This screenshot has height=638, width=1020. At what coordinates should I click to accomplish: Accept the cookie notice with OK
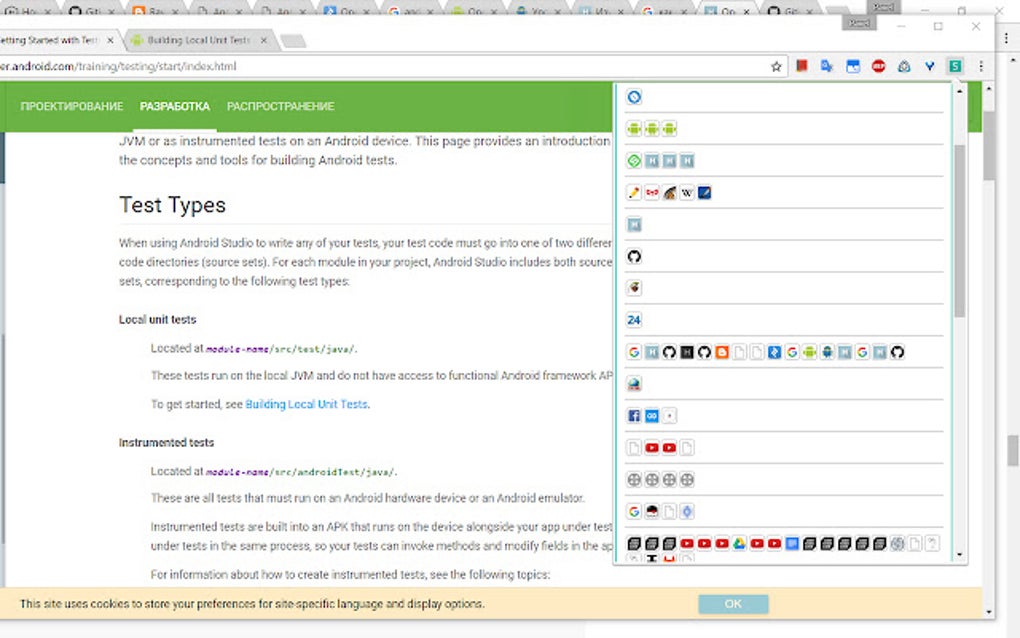732,604
